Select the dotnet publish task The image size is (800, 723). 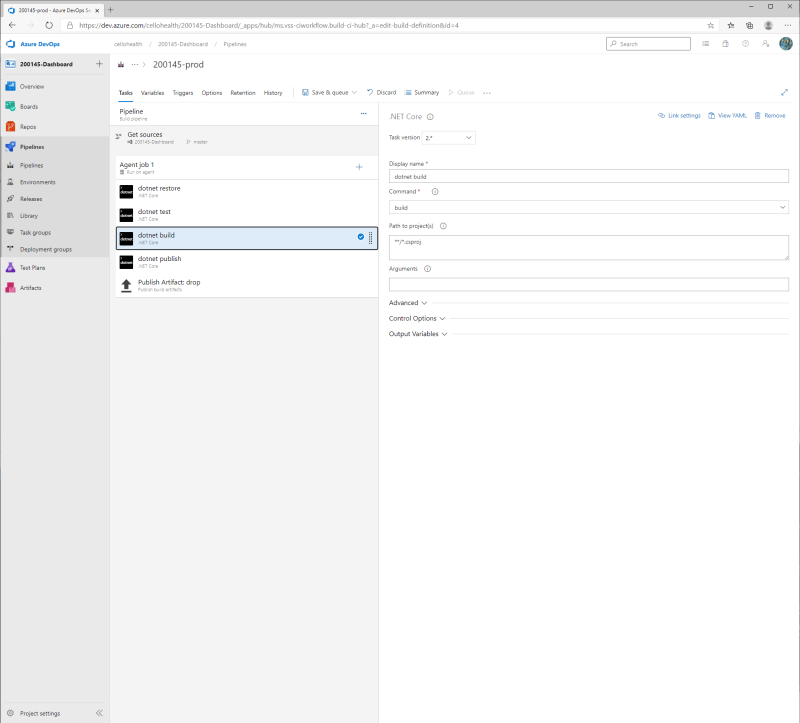[x=247, y=262]
